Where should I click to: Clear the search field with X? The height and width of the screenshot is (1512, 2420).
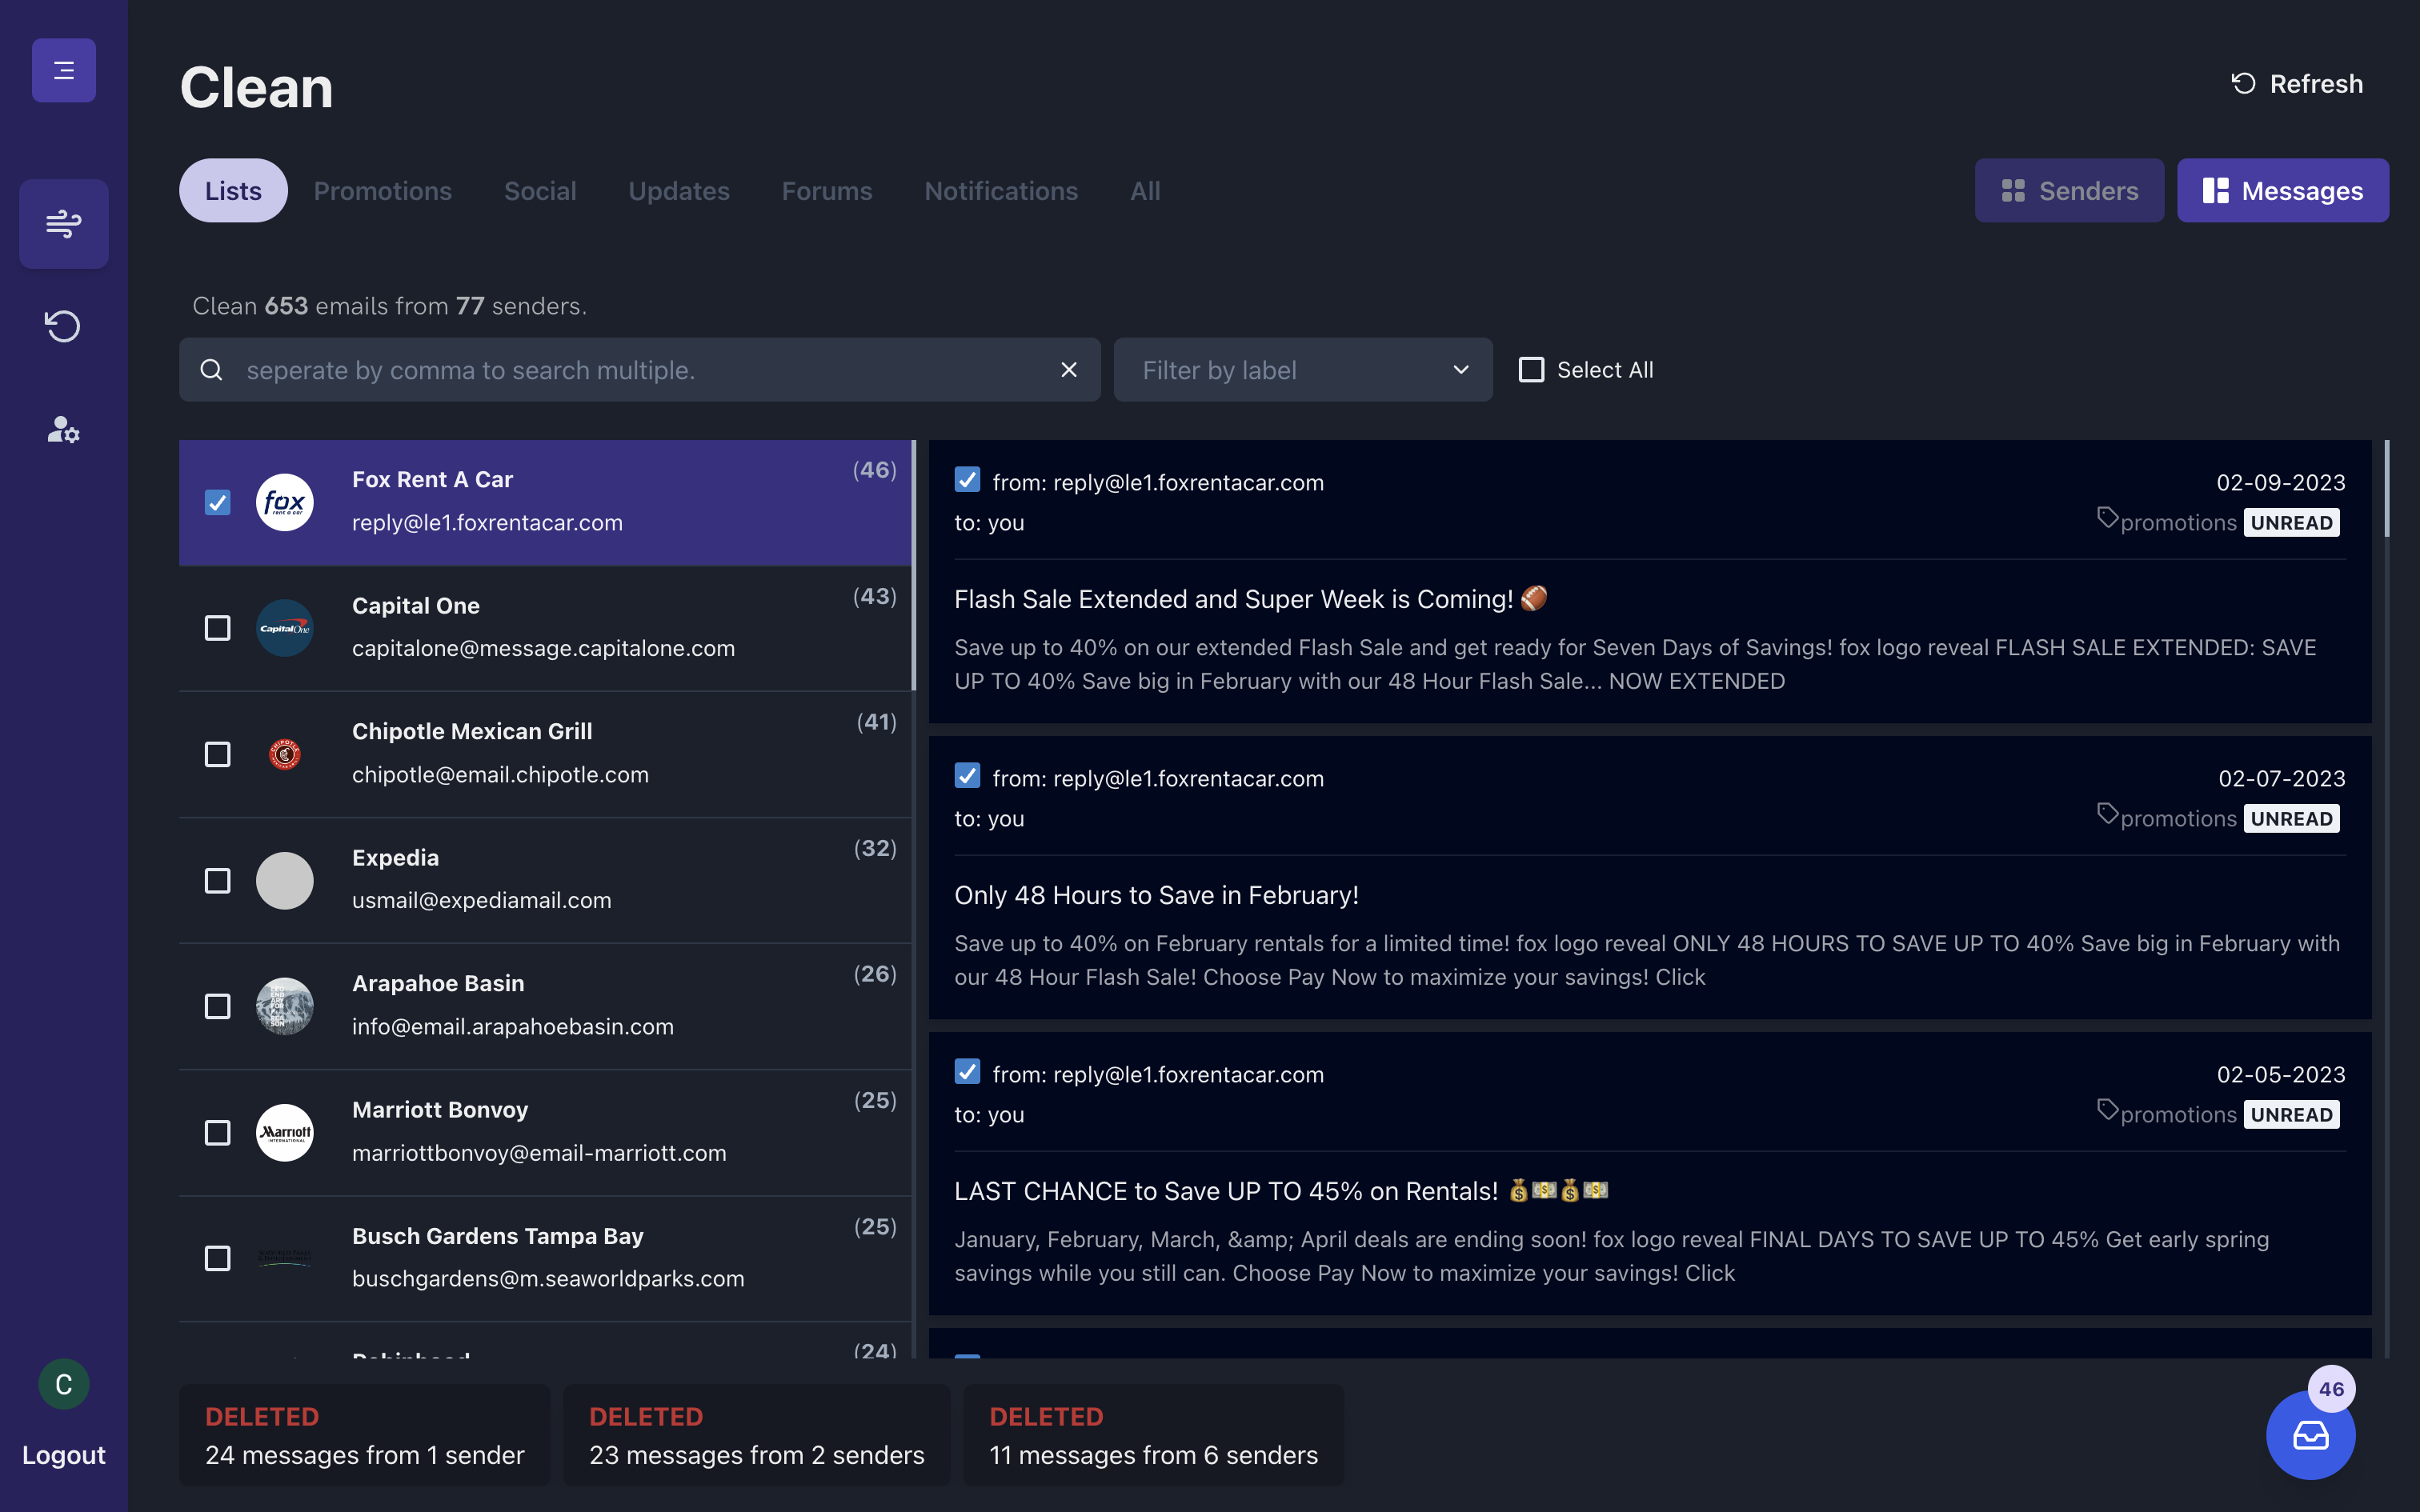1069,370
